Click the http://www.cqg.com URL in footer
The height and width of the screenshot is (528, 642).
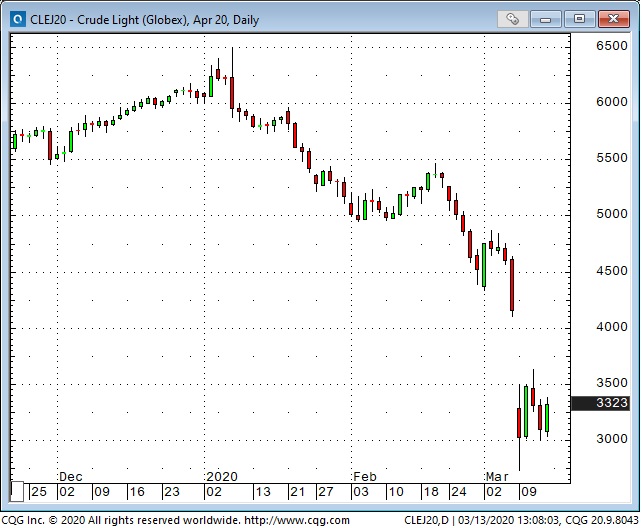pyautogui.click(x=297, y=520)
